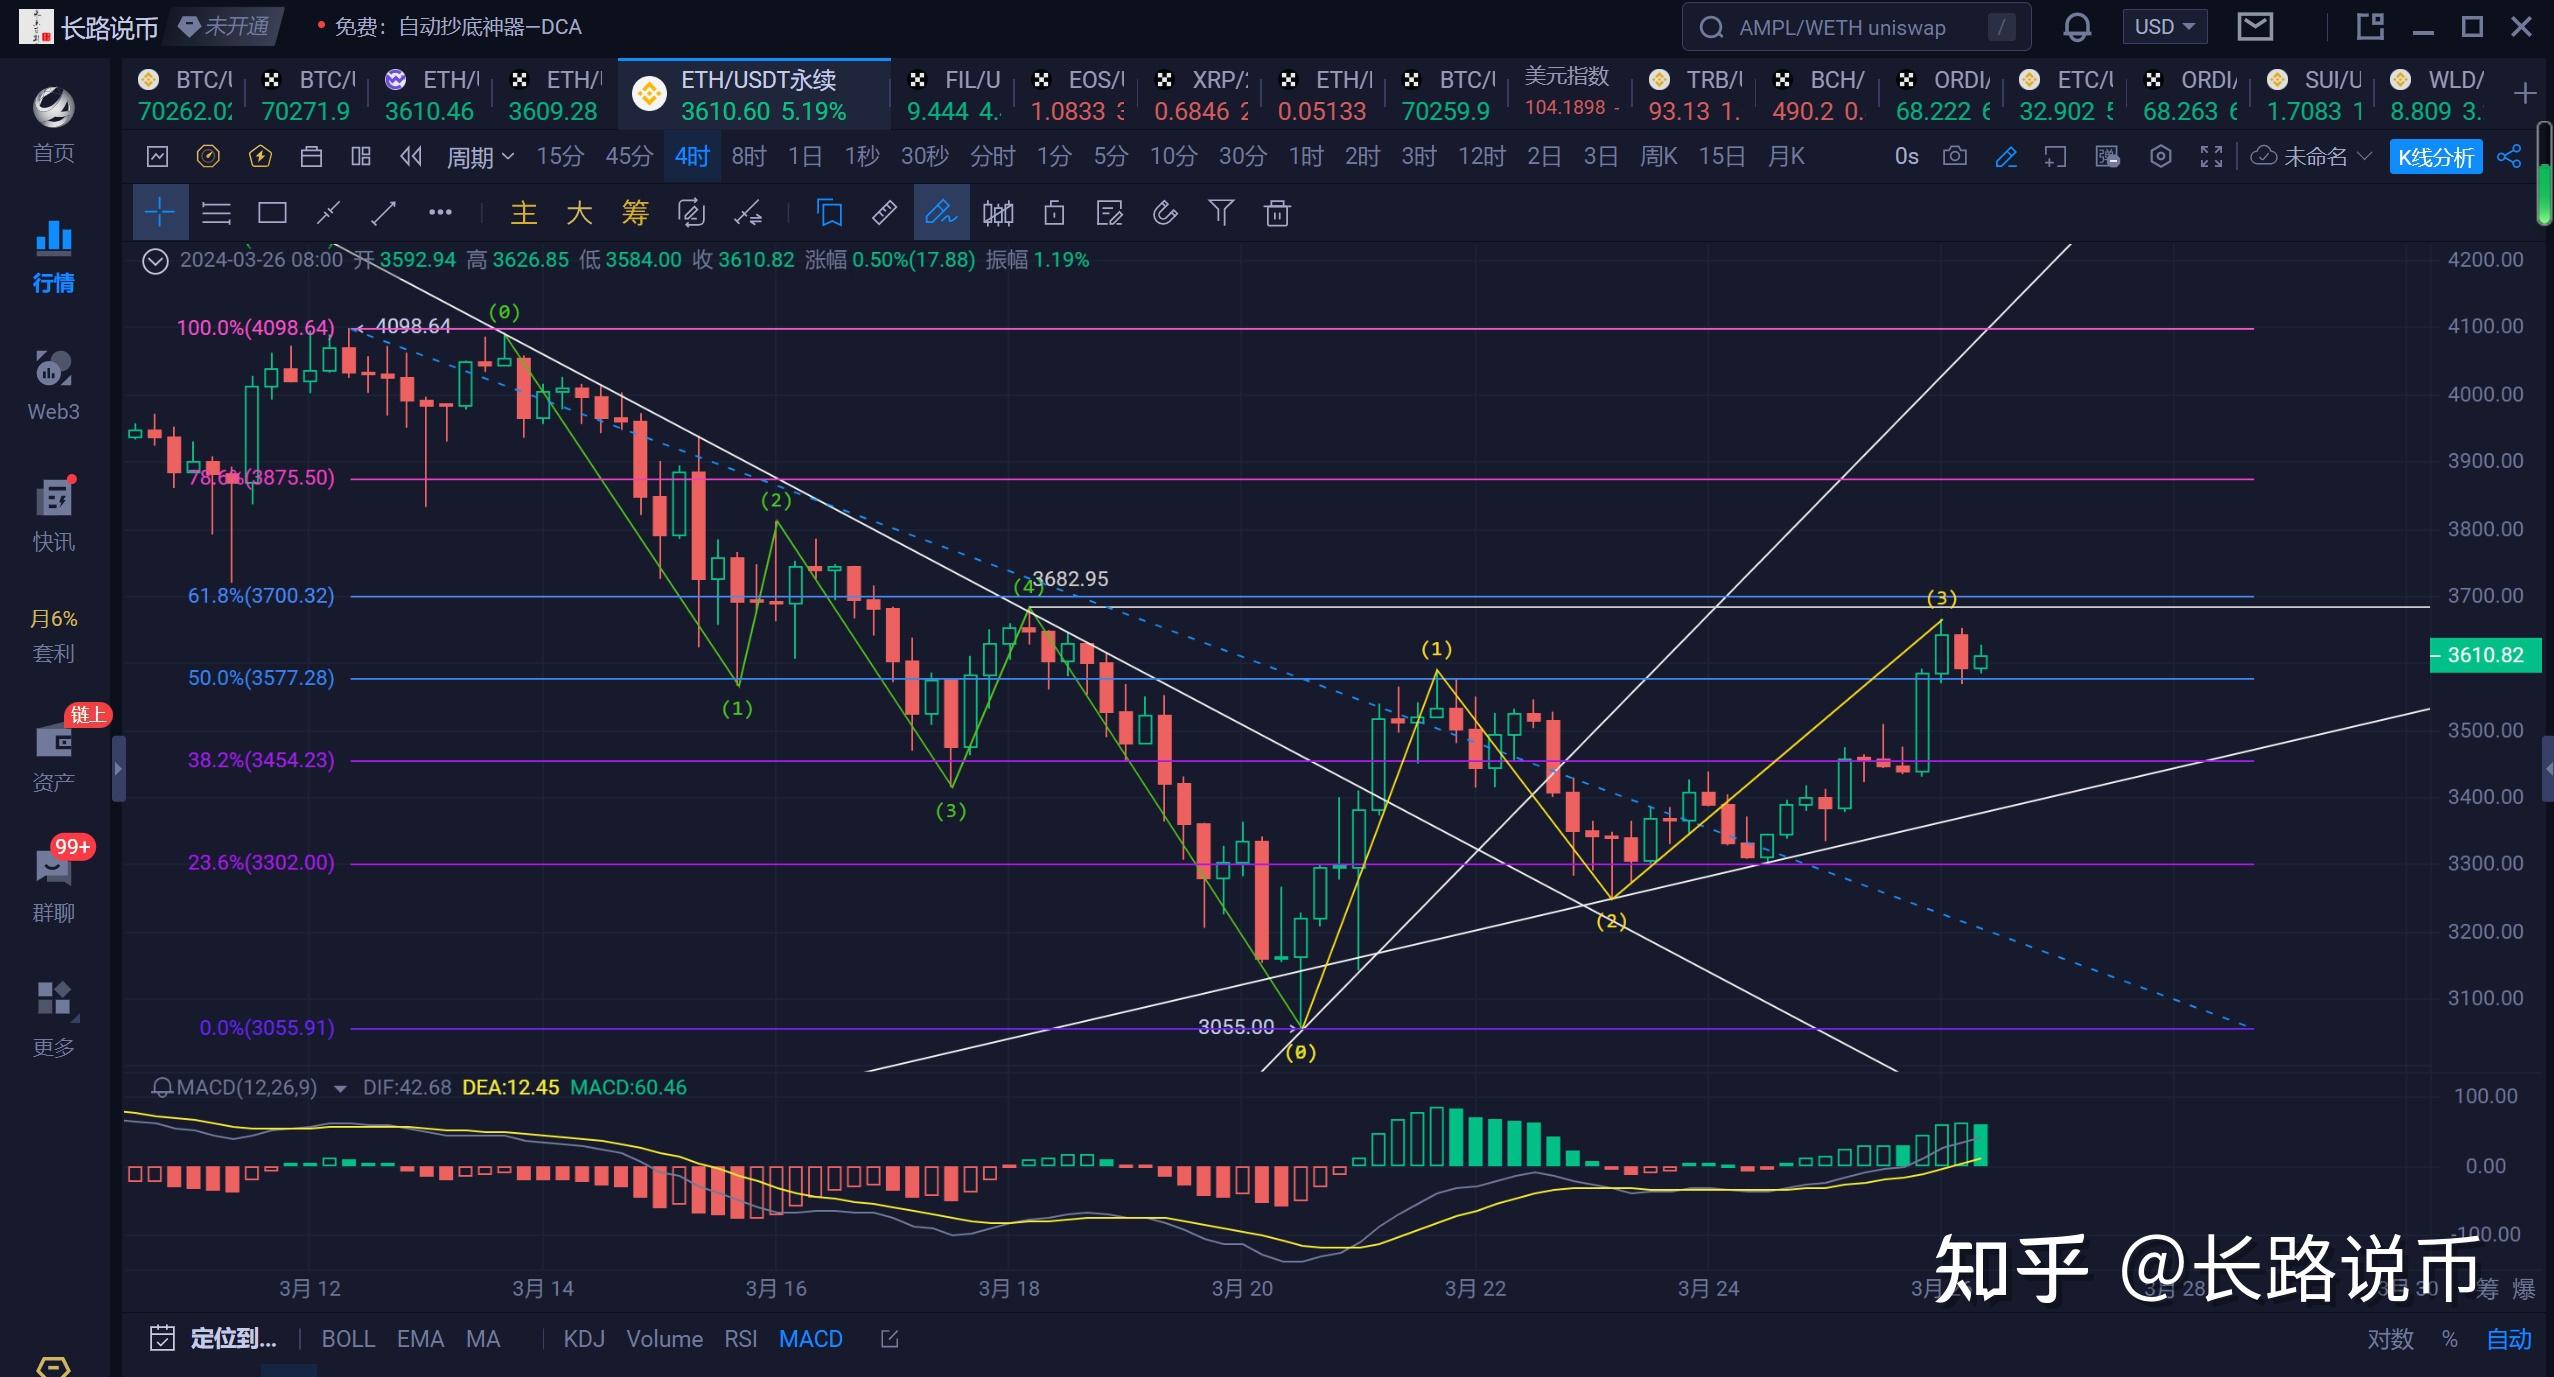Toggle 对数 logarithmic price scale

[2390, 1338]
